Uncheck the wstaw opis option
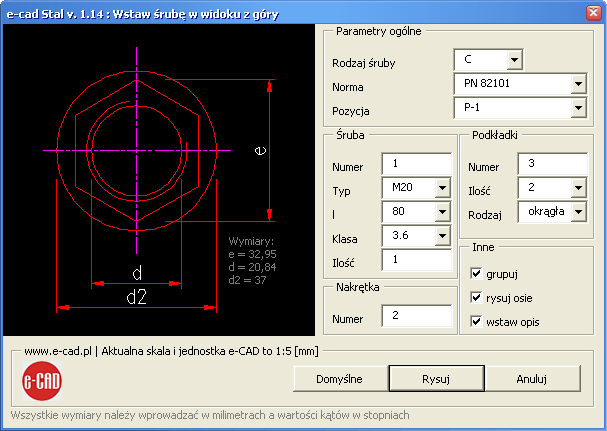Viewport: 607px width, 431px height. pos(477,321)
